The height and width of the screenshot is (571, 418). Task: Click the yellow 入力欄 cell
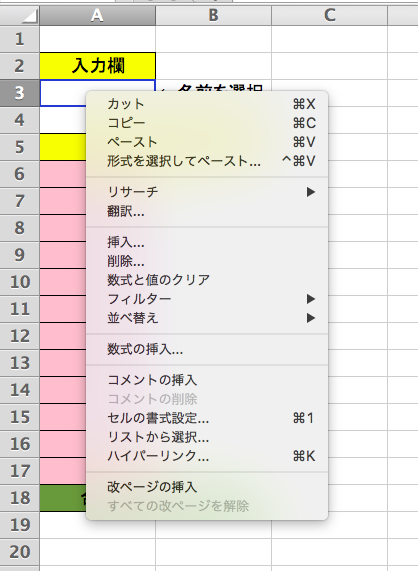98,66
